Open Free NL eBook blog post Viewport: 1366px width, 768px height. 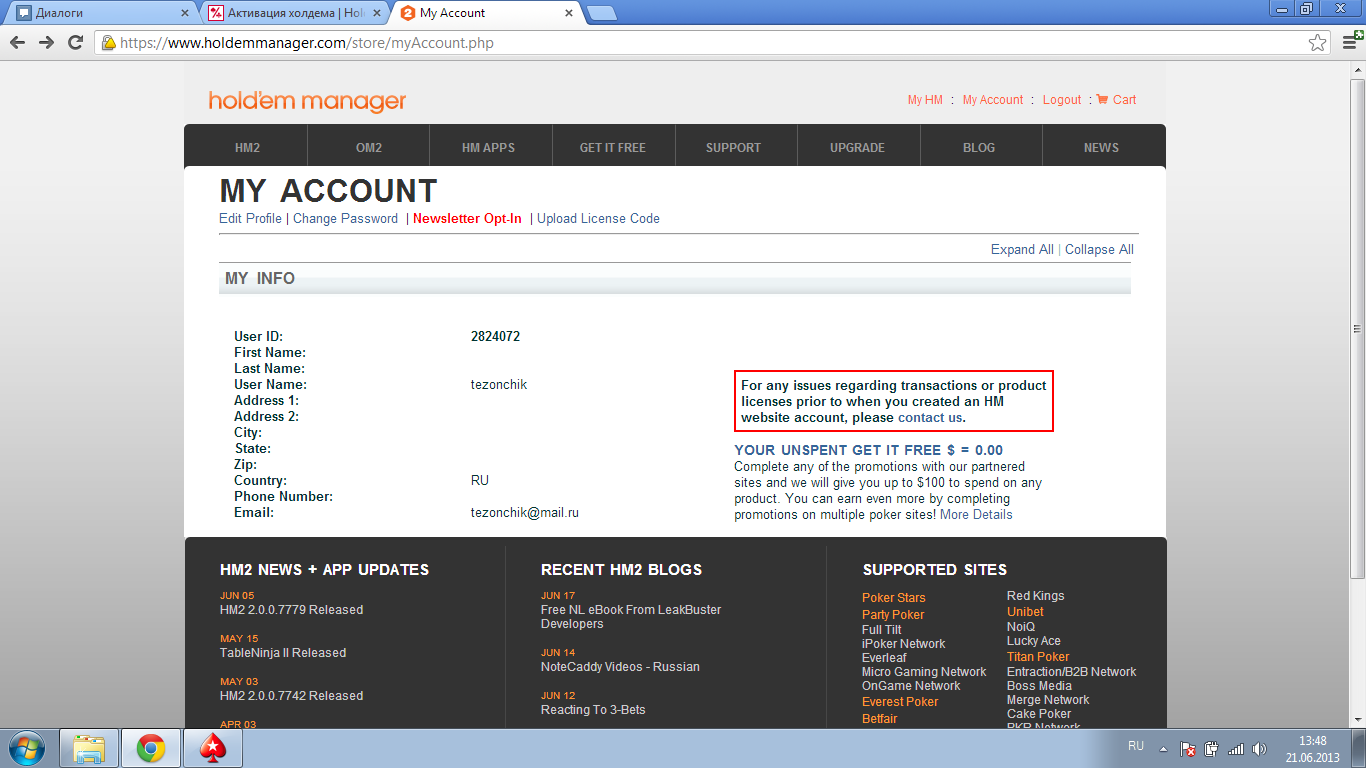[x=631, y=616]
